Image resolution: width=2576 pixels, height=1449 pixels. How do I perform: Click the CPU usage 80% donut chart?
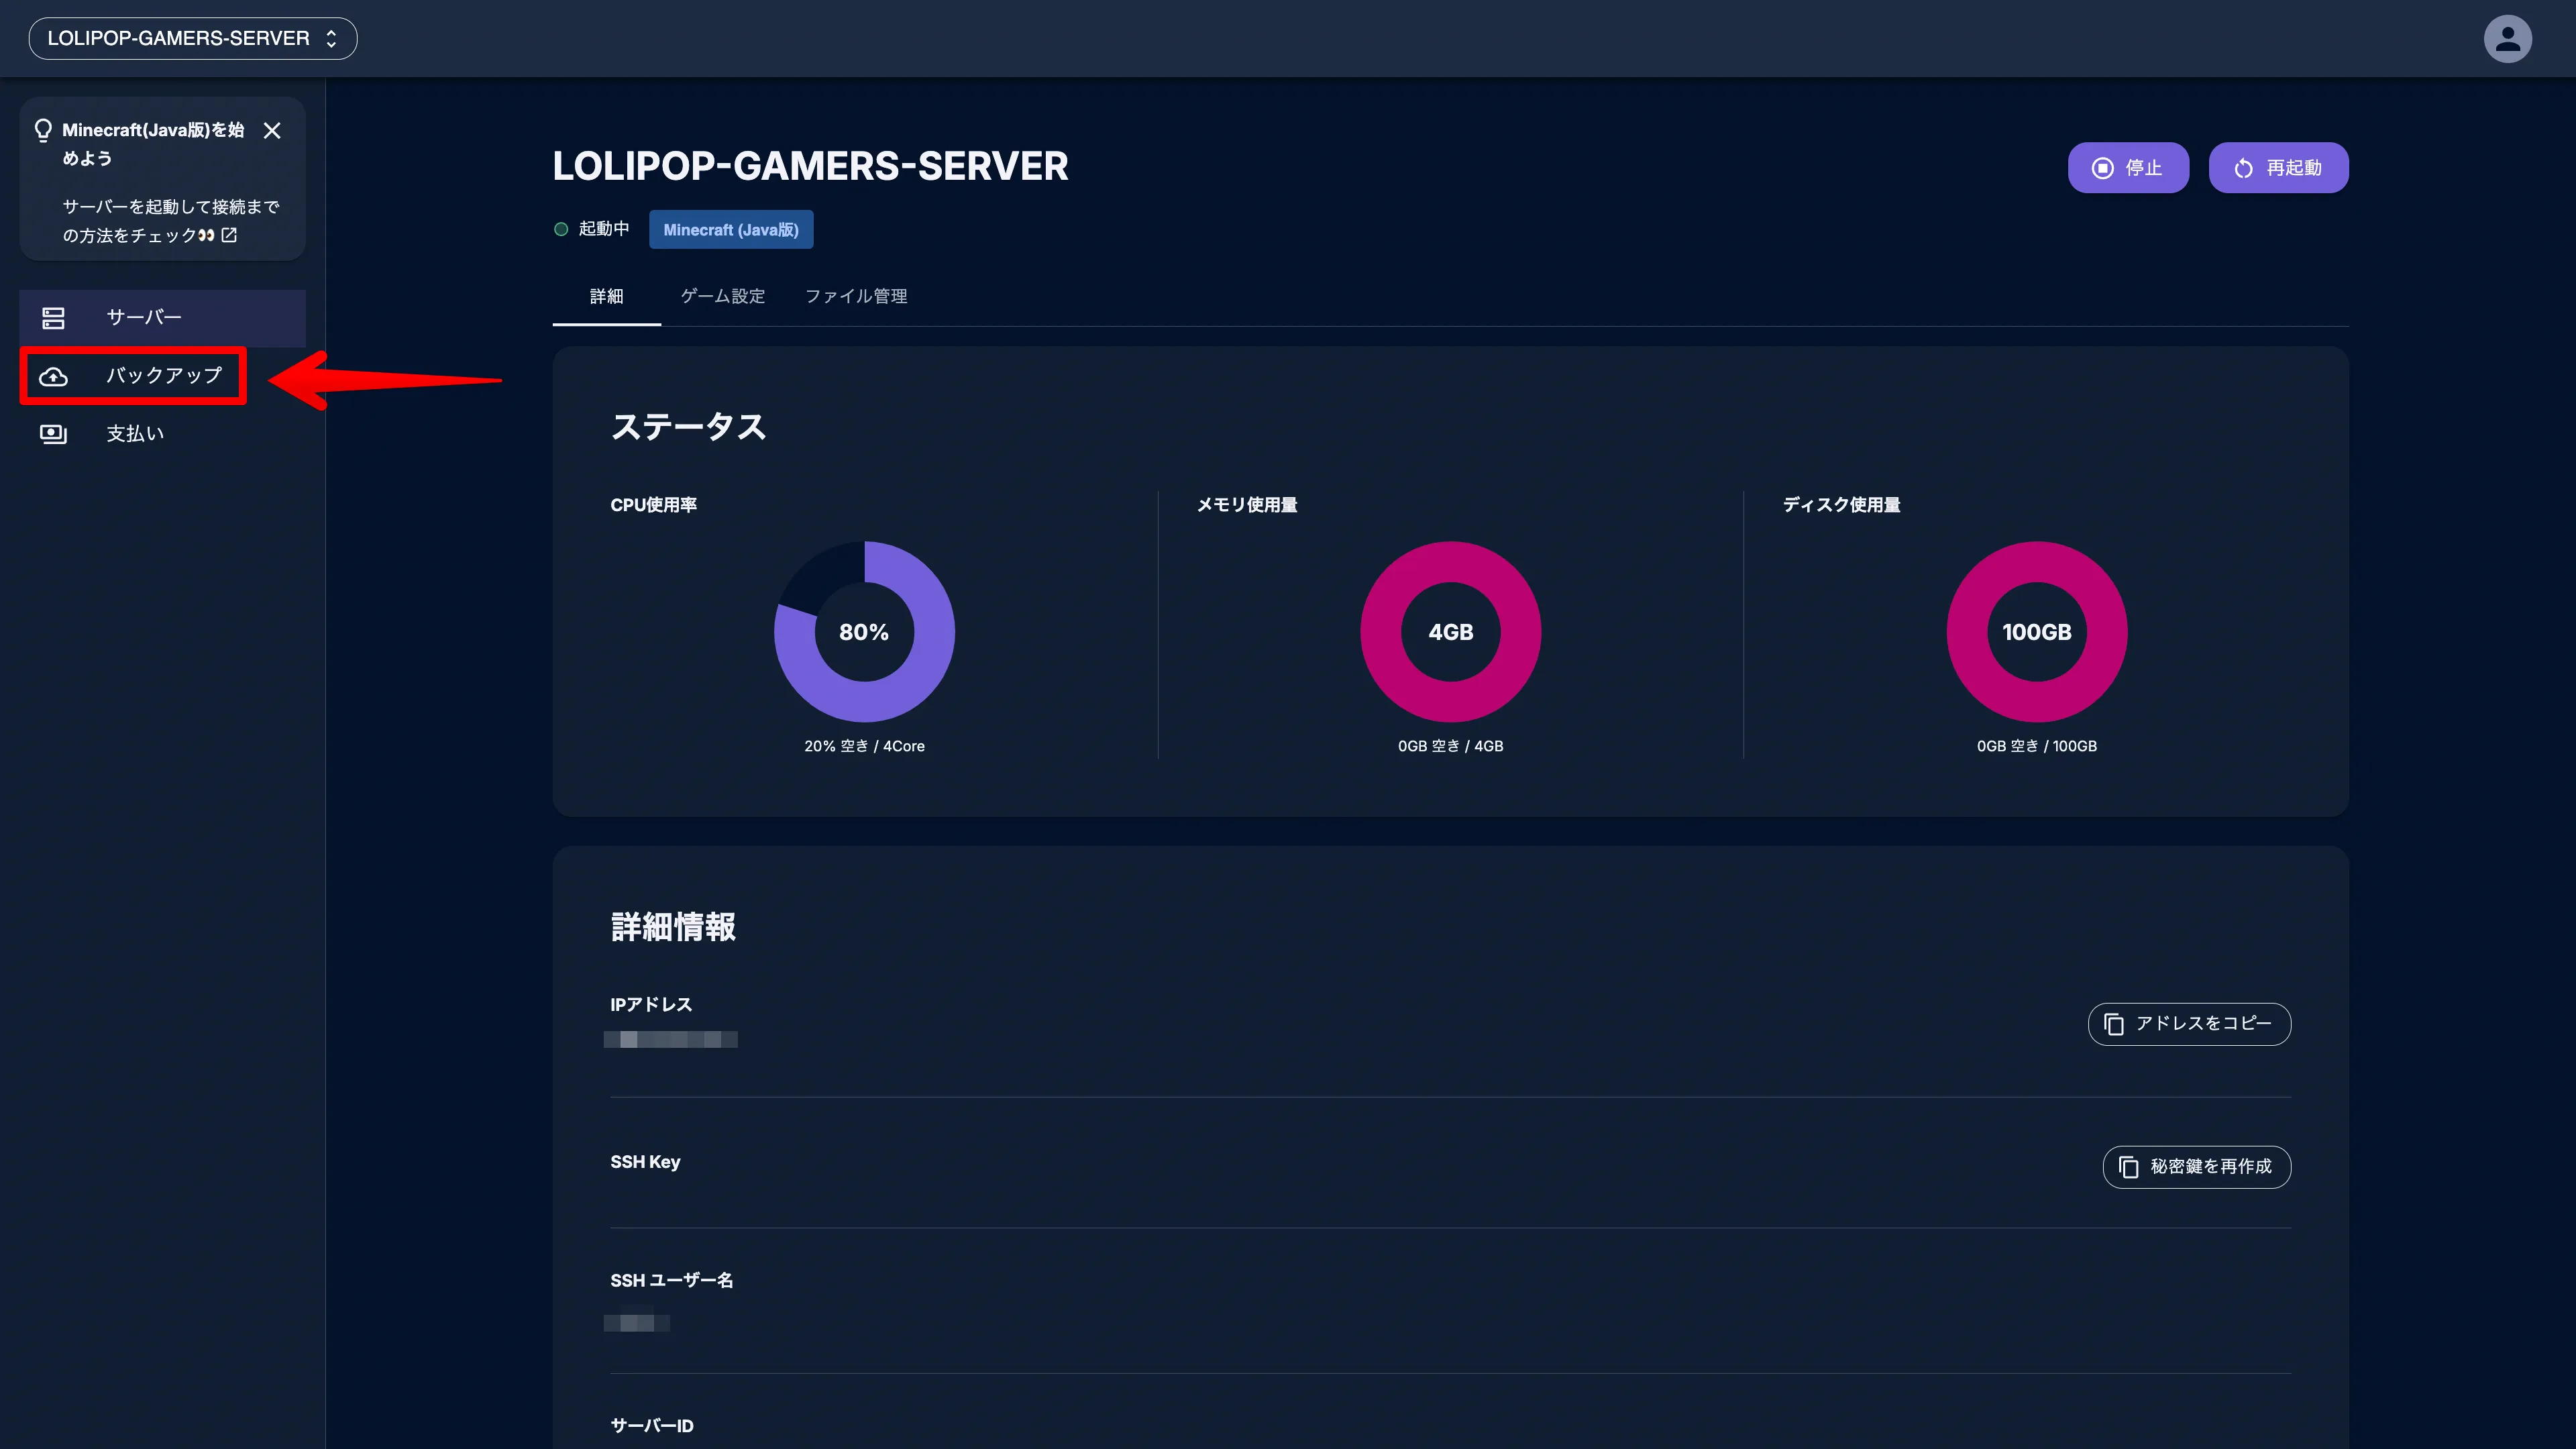pyautogui.click(x=864, y=632)
